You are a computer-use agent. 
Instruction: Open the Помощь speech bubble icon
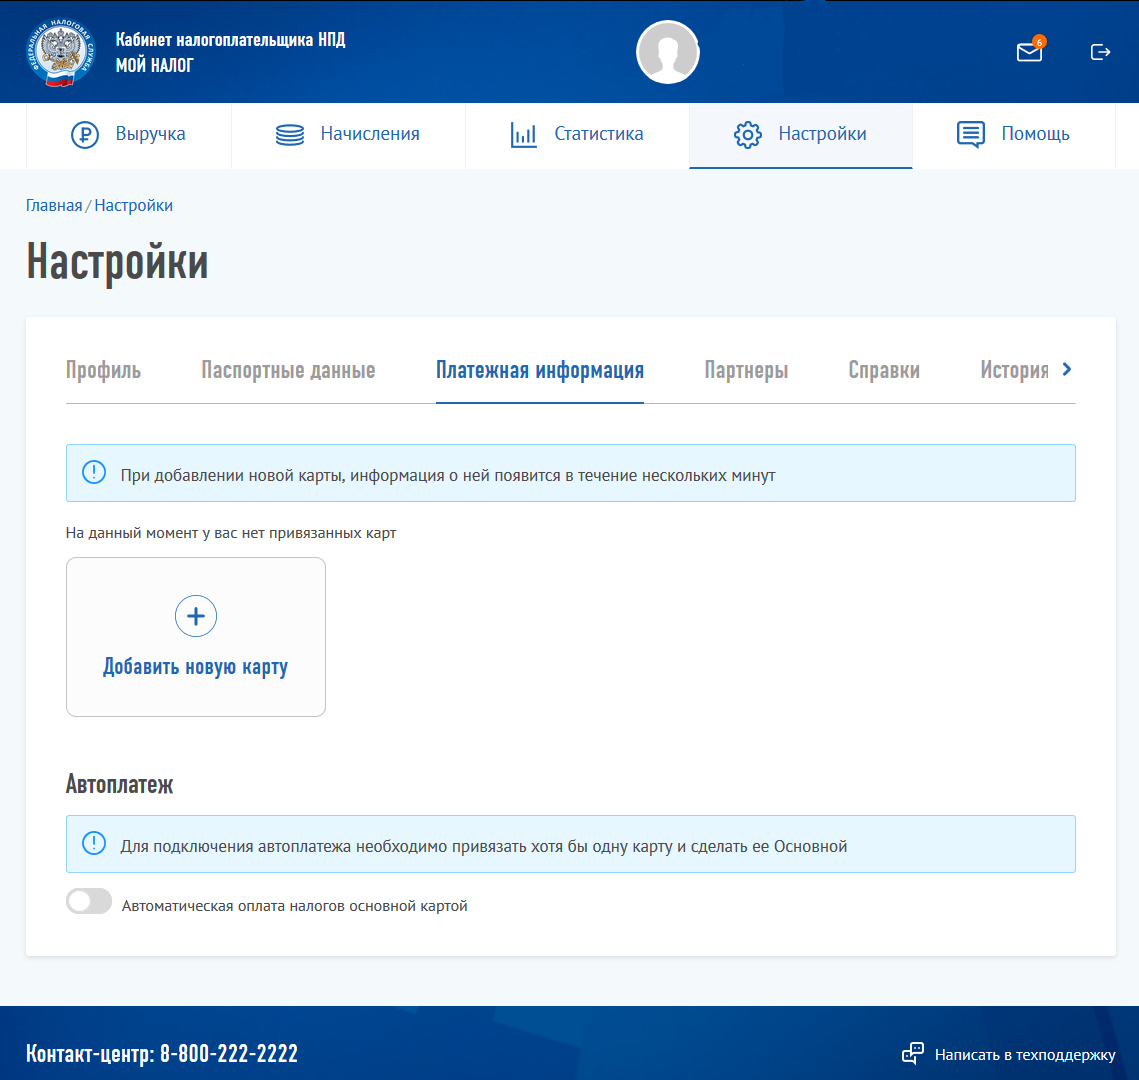[x=971, y=133]
